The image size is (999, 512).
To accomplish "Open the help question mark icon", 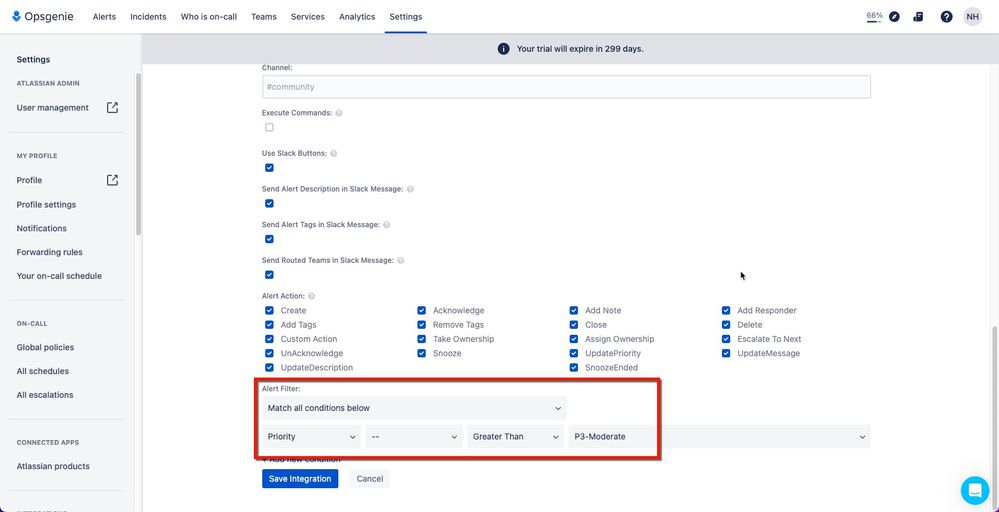I will tap(946, 17).
